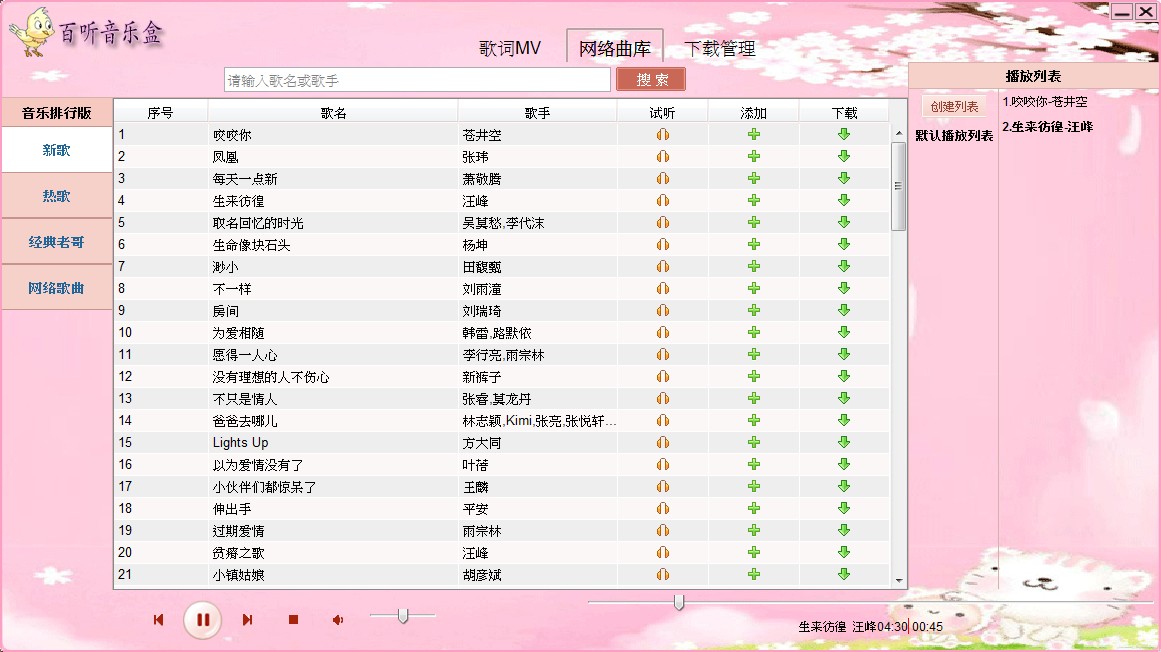The image size is (1161, 652).
Task: Select 默认播放列表
Action: pos(954,135)
